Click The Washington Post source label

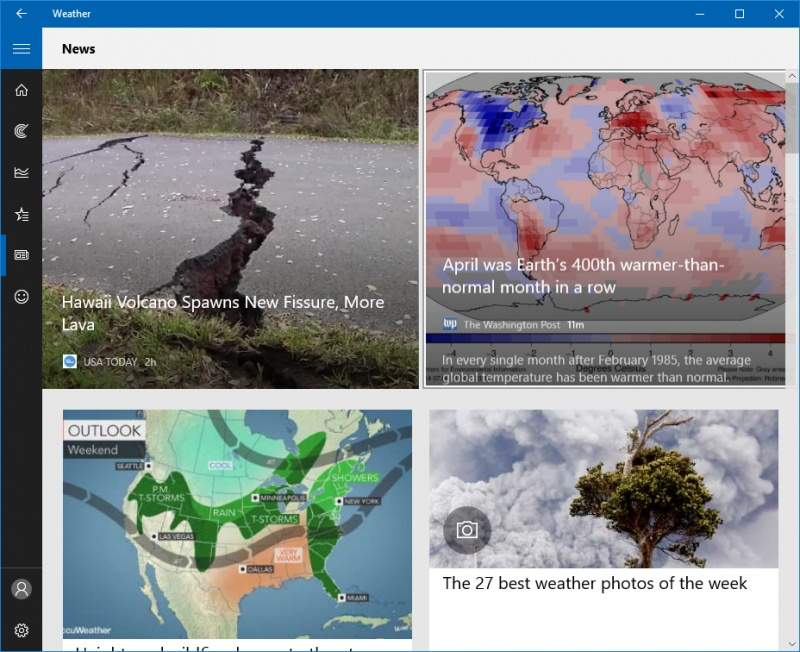(x=512, y=325)
